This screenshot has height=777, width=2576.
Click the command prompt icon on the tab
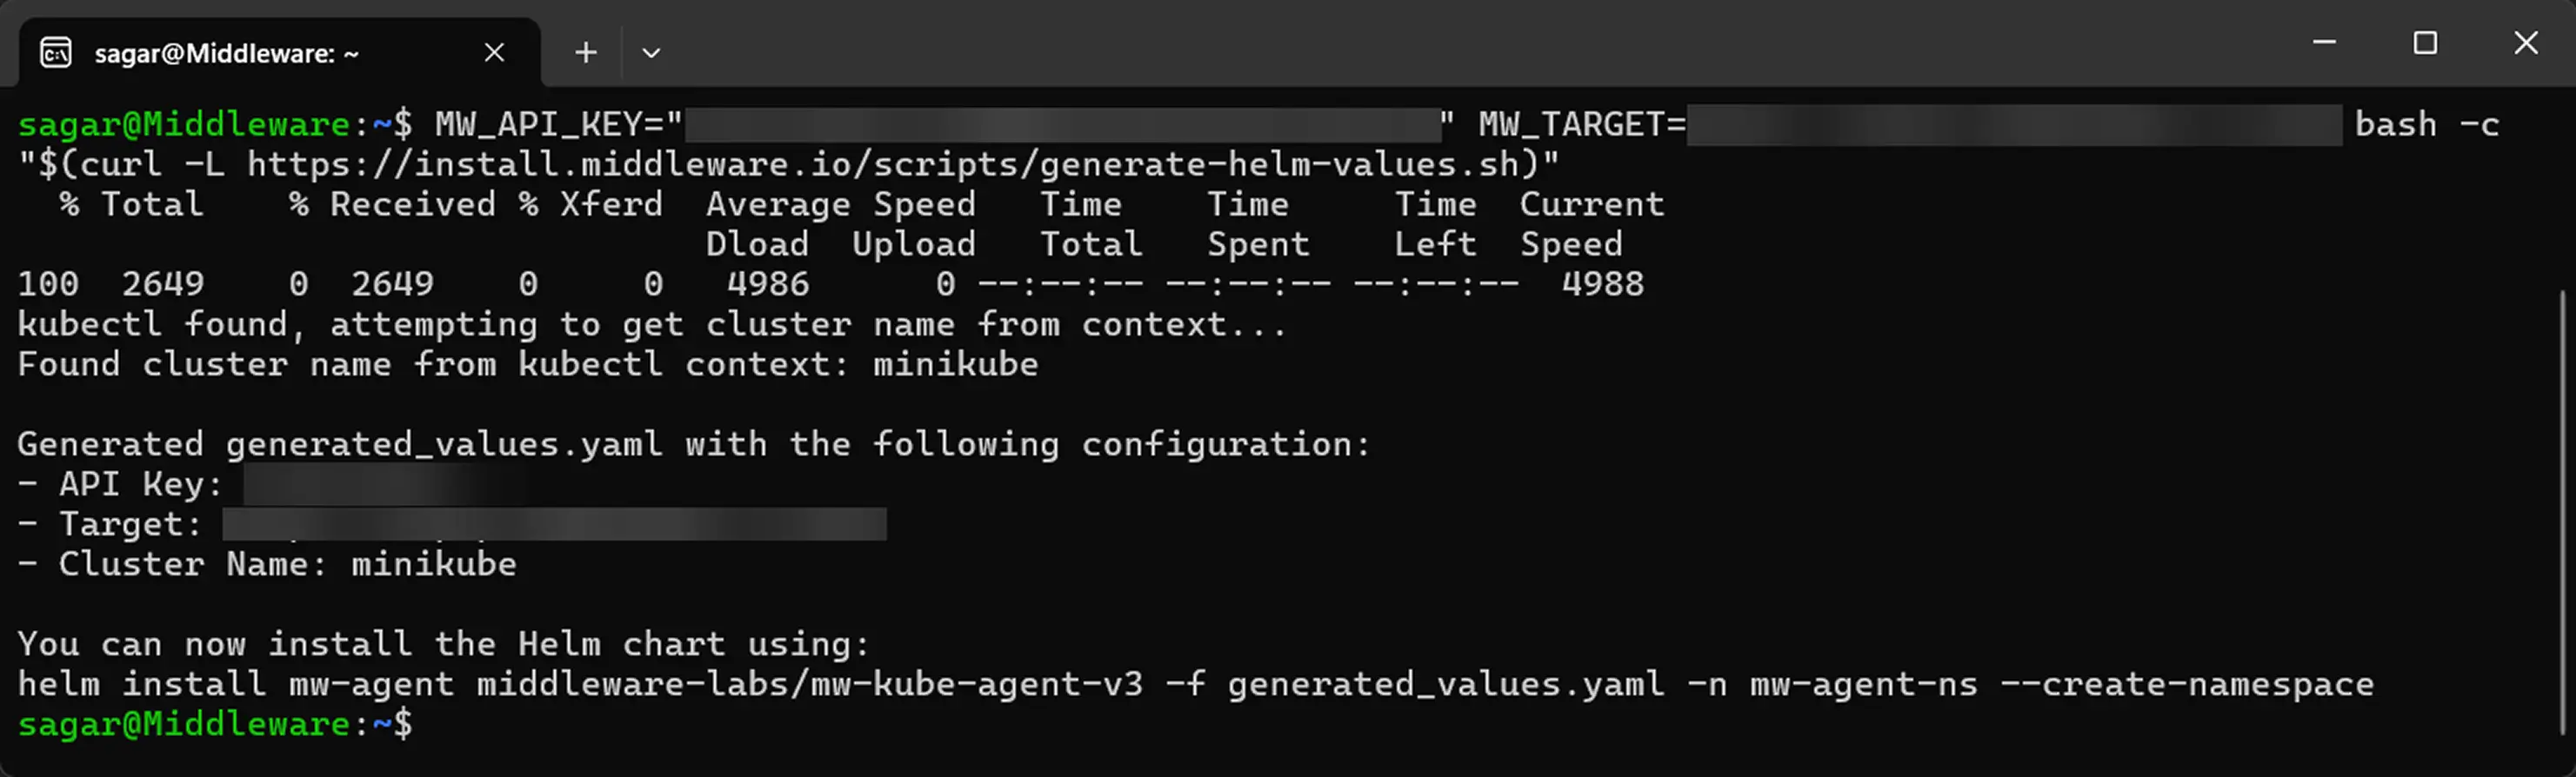point(57,52)
